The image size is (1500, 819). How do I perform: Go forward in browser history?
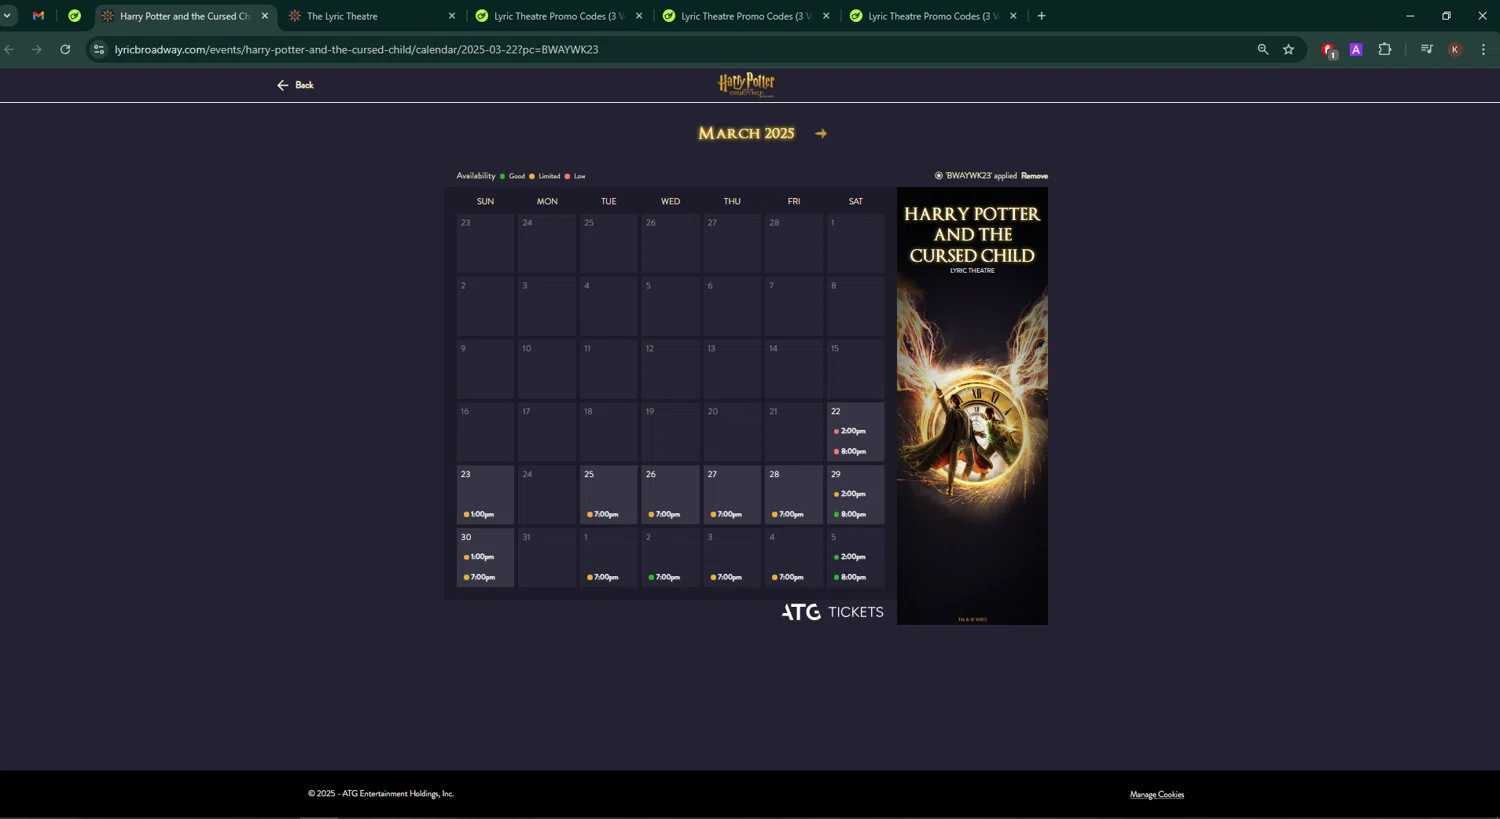tap(37, 49)
